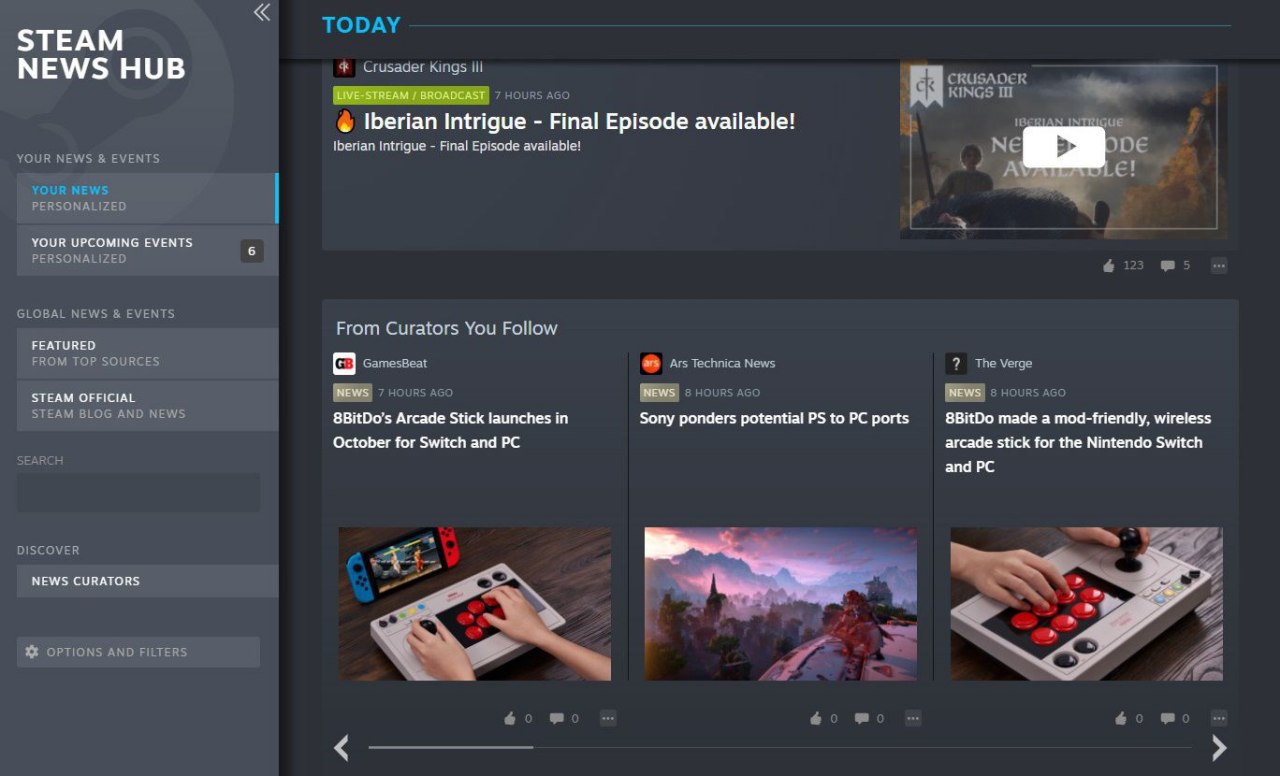Viewport: 1280px width, 776px height.
Task: Open The Verge arcade stick image
Action: [1086, 604]
